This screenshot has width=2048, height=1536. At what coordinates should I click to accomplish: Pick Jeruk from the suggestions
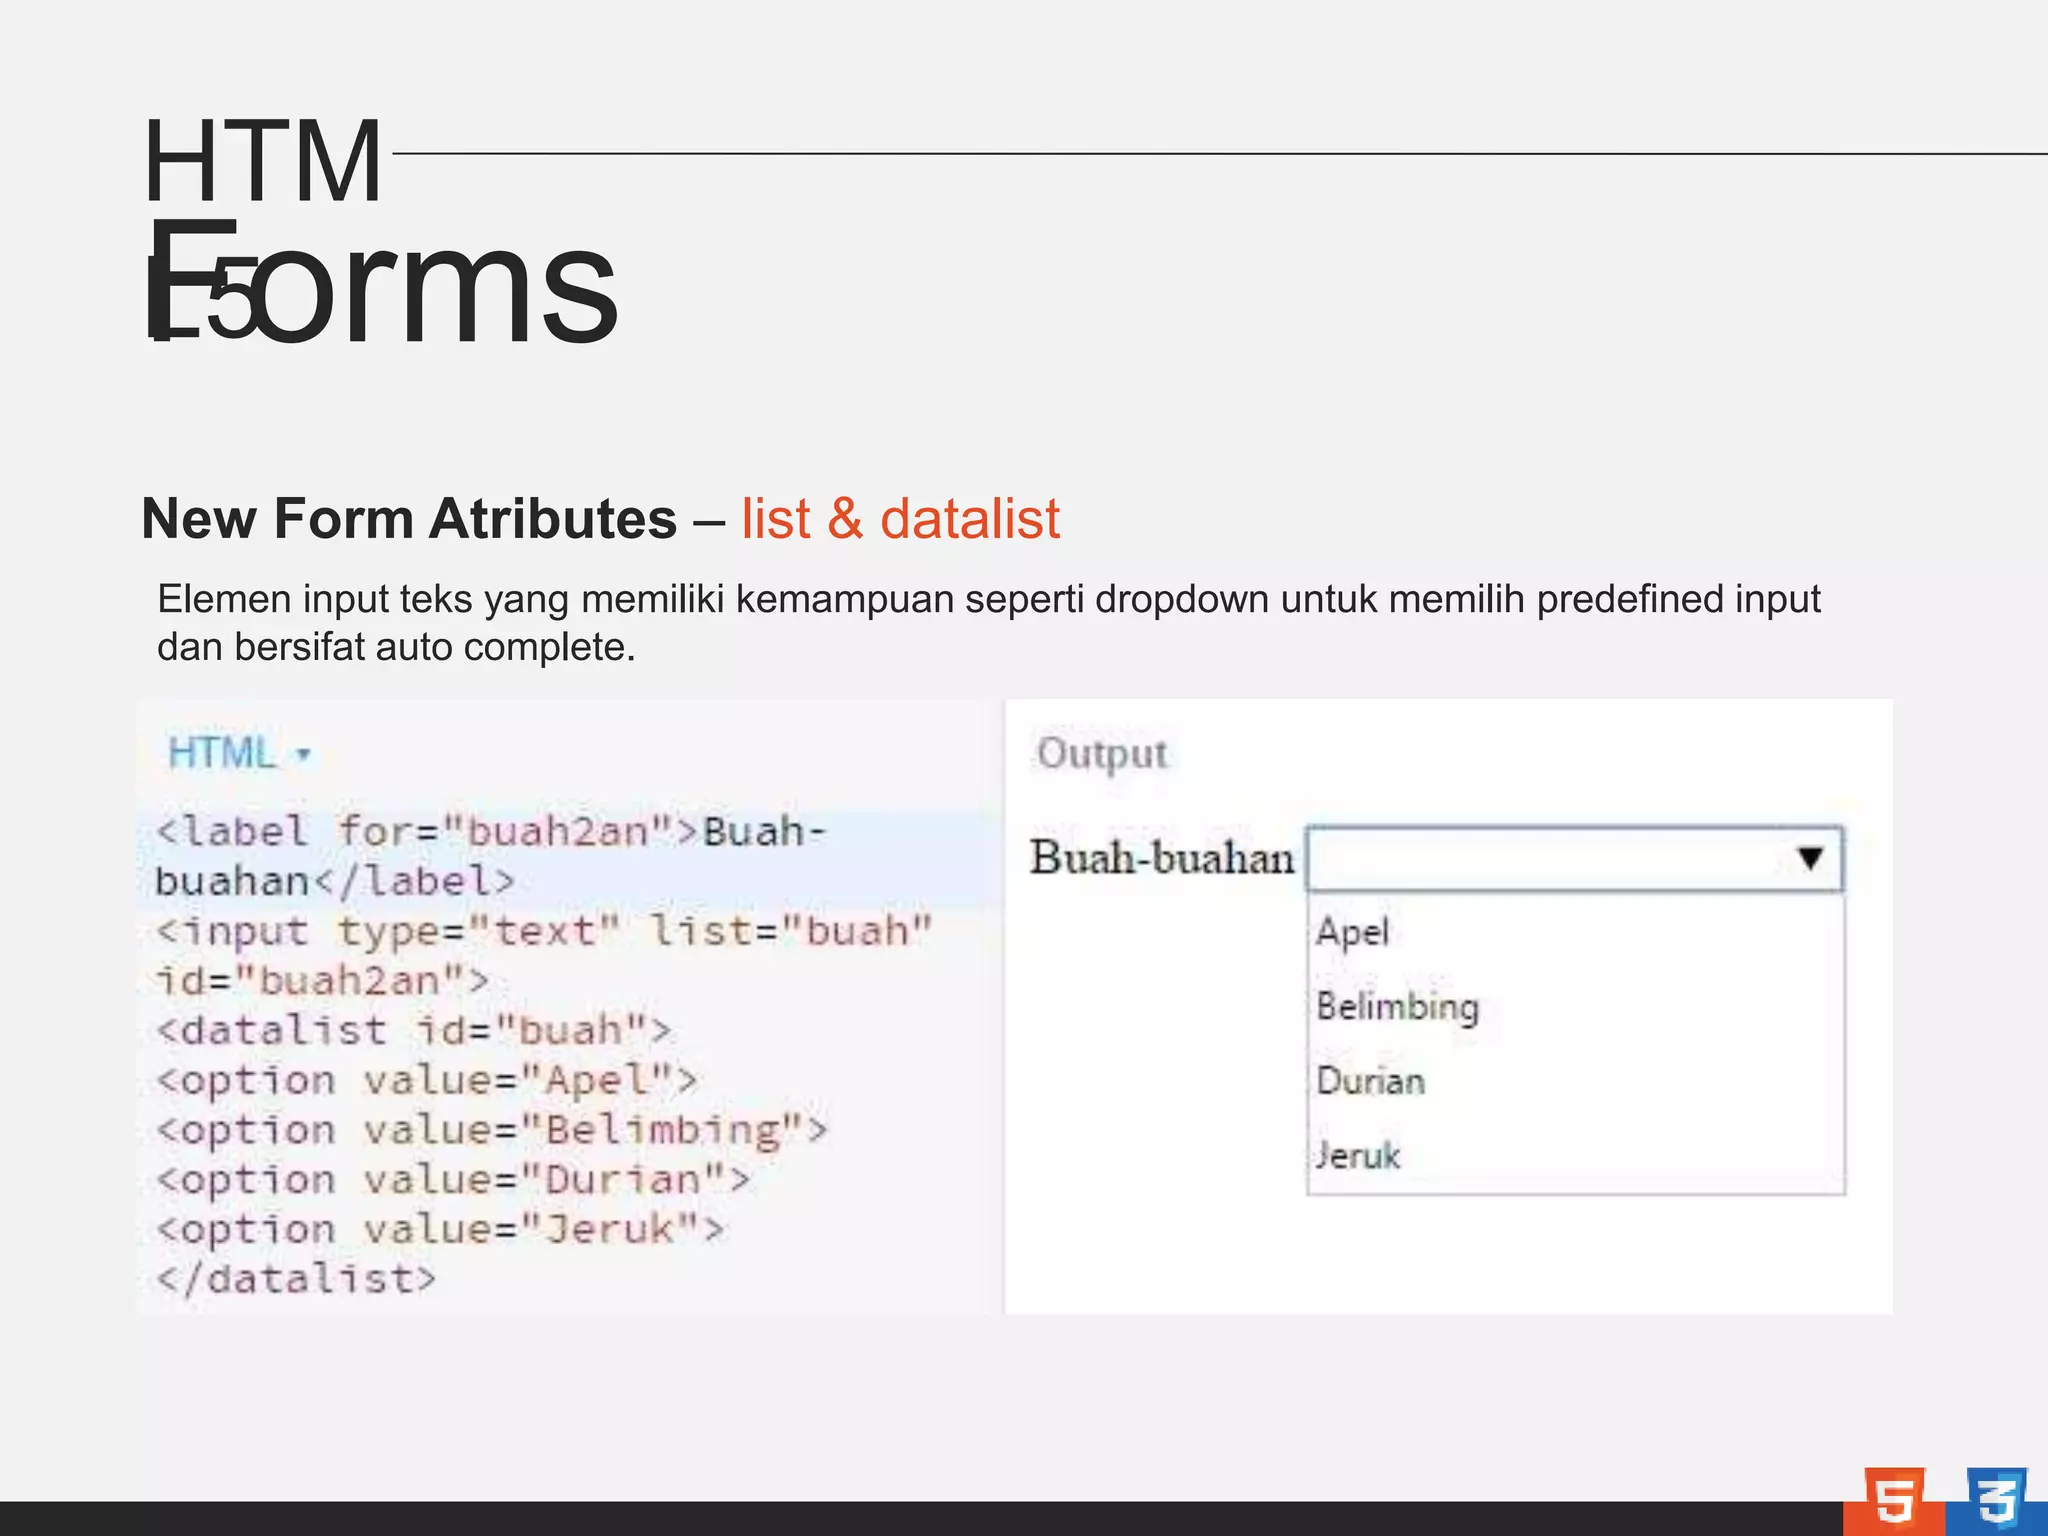pyautogui.click(x=1357, y=1155)
